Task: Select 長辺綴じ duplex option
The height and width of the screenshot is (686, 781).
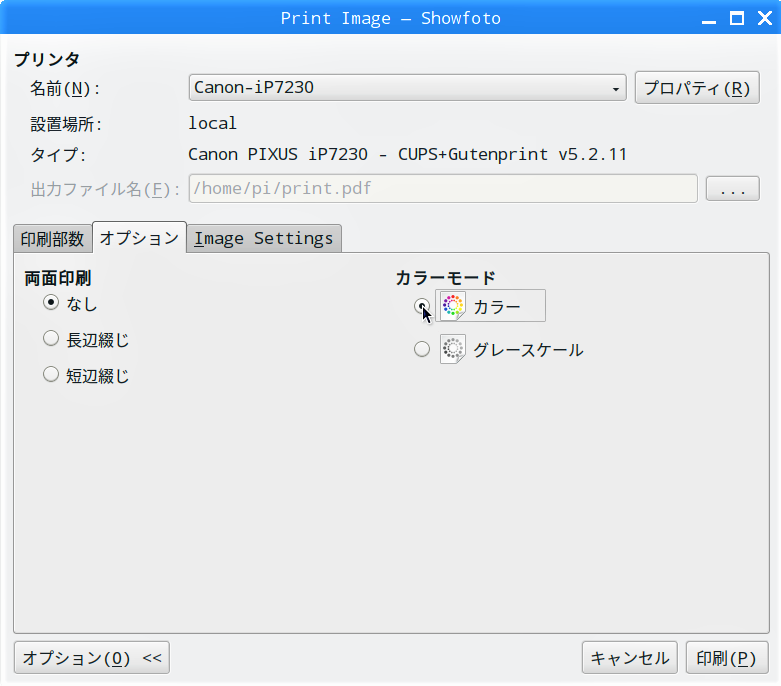Action: click(51, 339)
